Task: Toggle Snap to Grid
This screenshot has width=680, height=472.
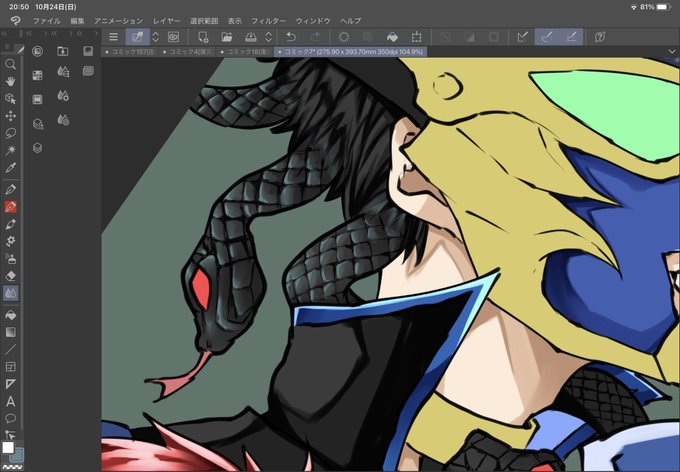Action: point(572,37)
